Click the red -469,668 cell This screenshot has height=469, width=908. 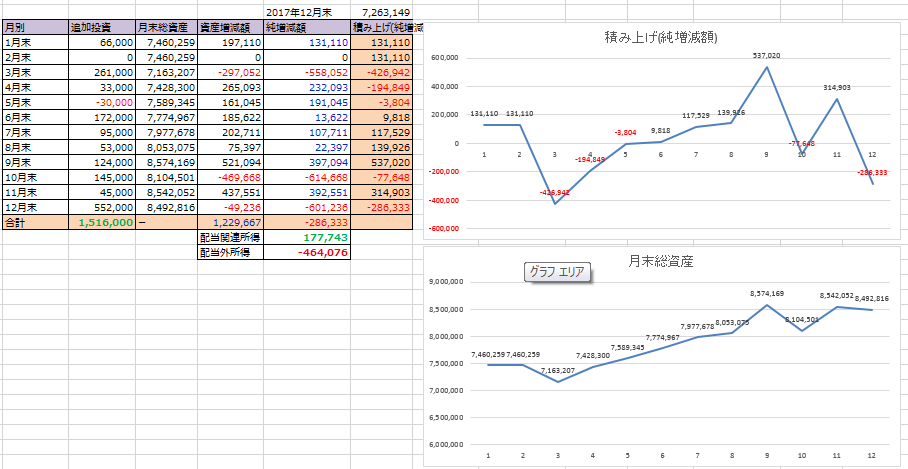(x=230, y=178)
